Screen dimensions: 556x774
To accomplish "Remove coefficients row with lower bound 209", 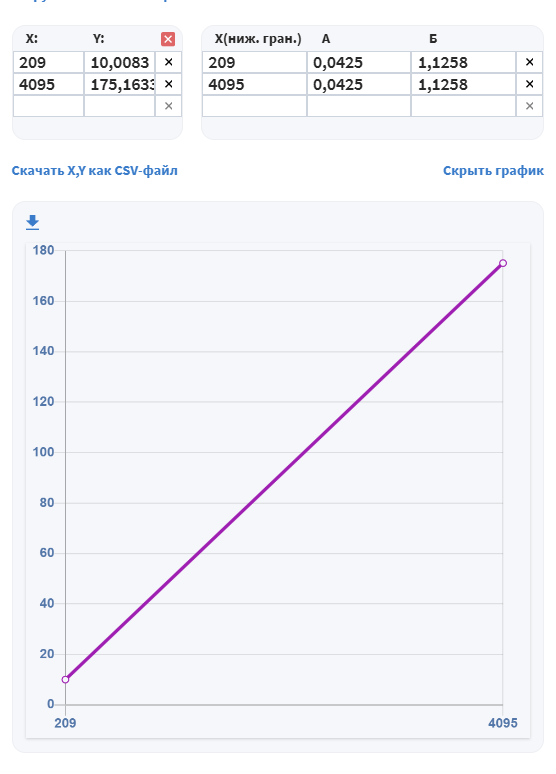I will (529, 62).
